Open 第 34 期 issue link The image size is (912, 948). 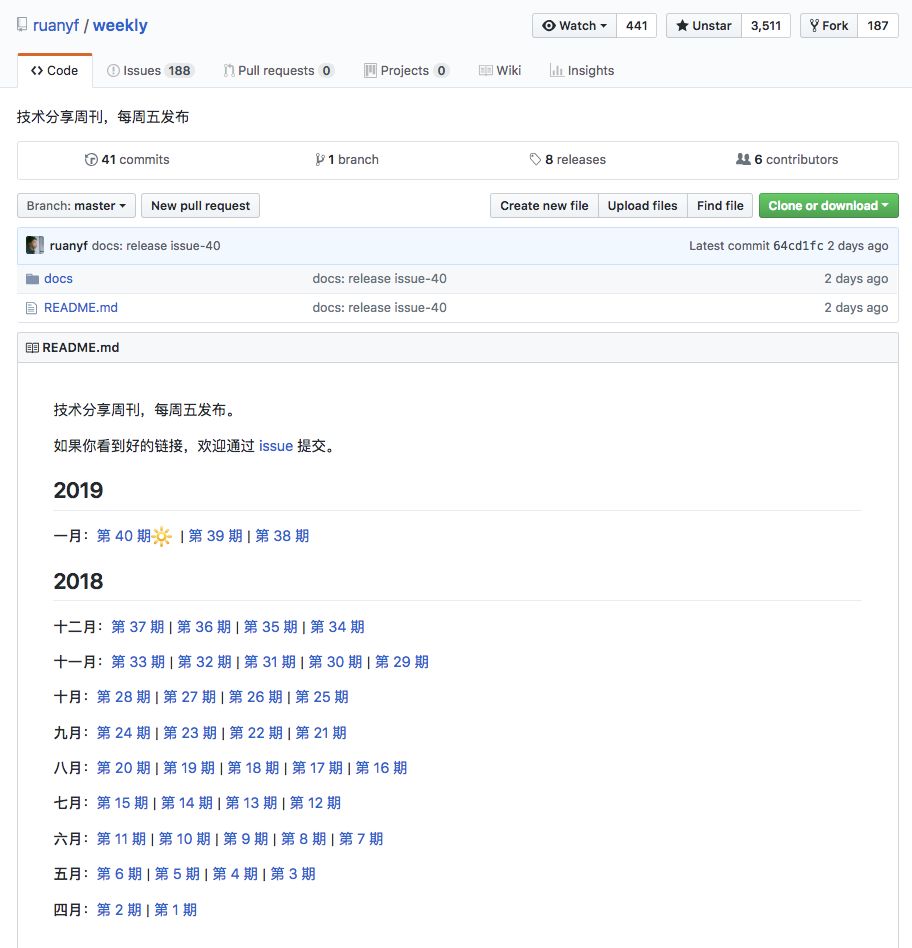tap(337, 627)
